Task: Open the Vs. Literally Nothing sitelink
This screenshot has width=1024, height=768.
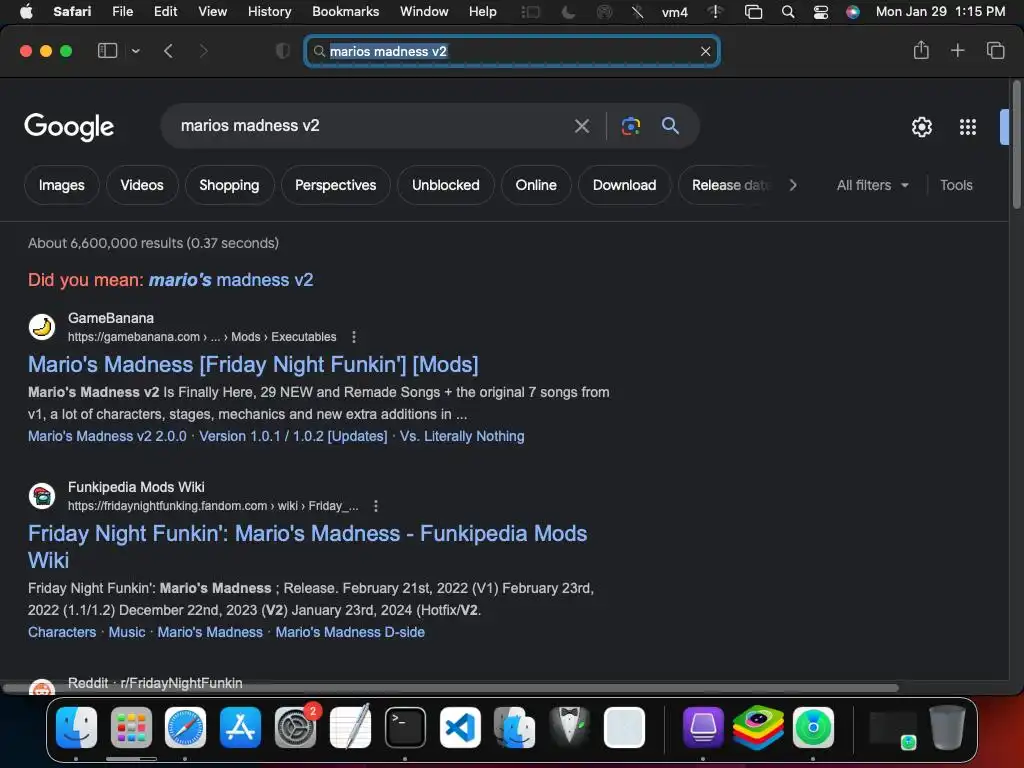Action: (462, 436)
